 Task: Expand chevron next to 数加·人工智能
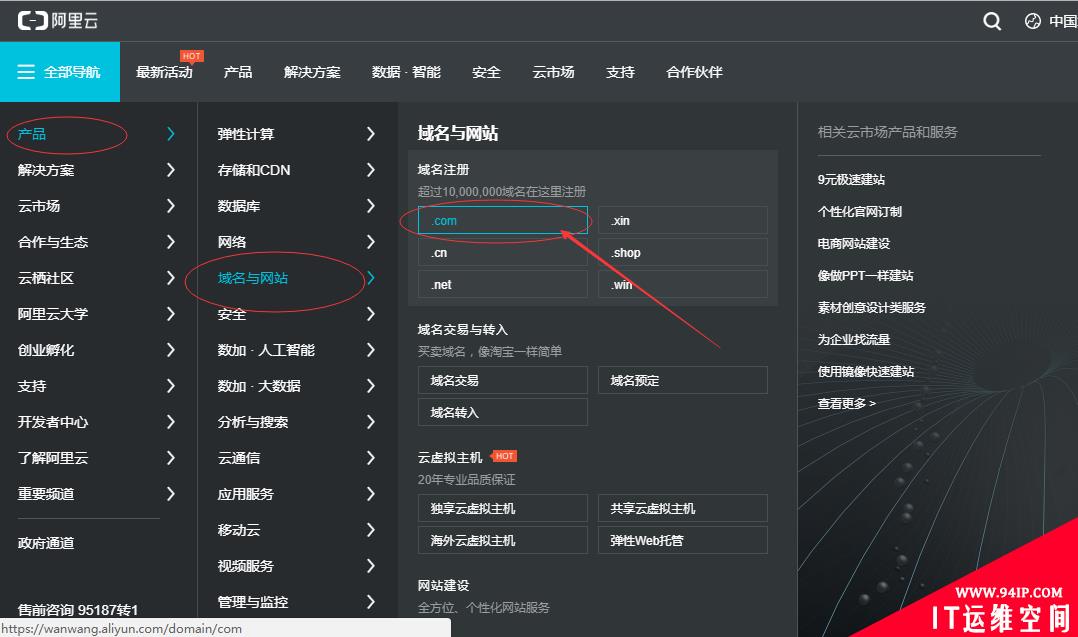point(371,350)
